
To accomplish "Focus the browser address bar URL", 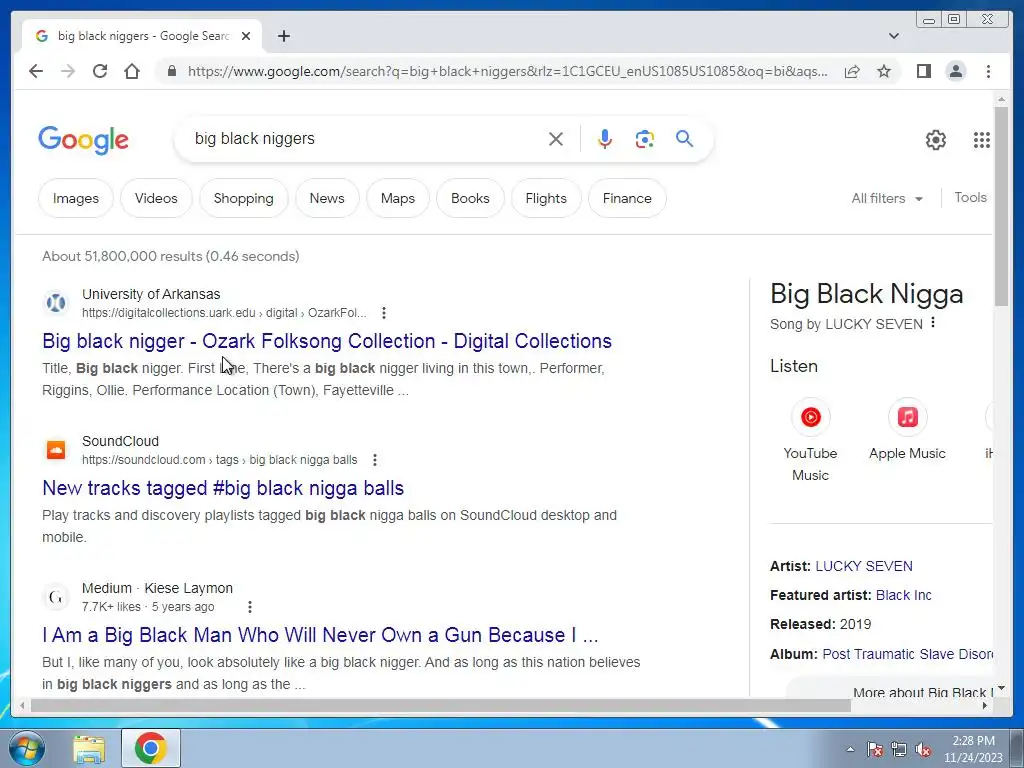I will click(508, 71).
